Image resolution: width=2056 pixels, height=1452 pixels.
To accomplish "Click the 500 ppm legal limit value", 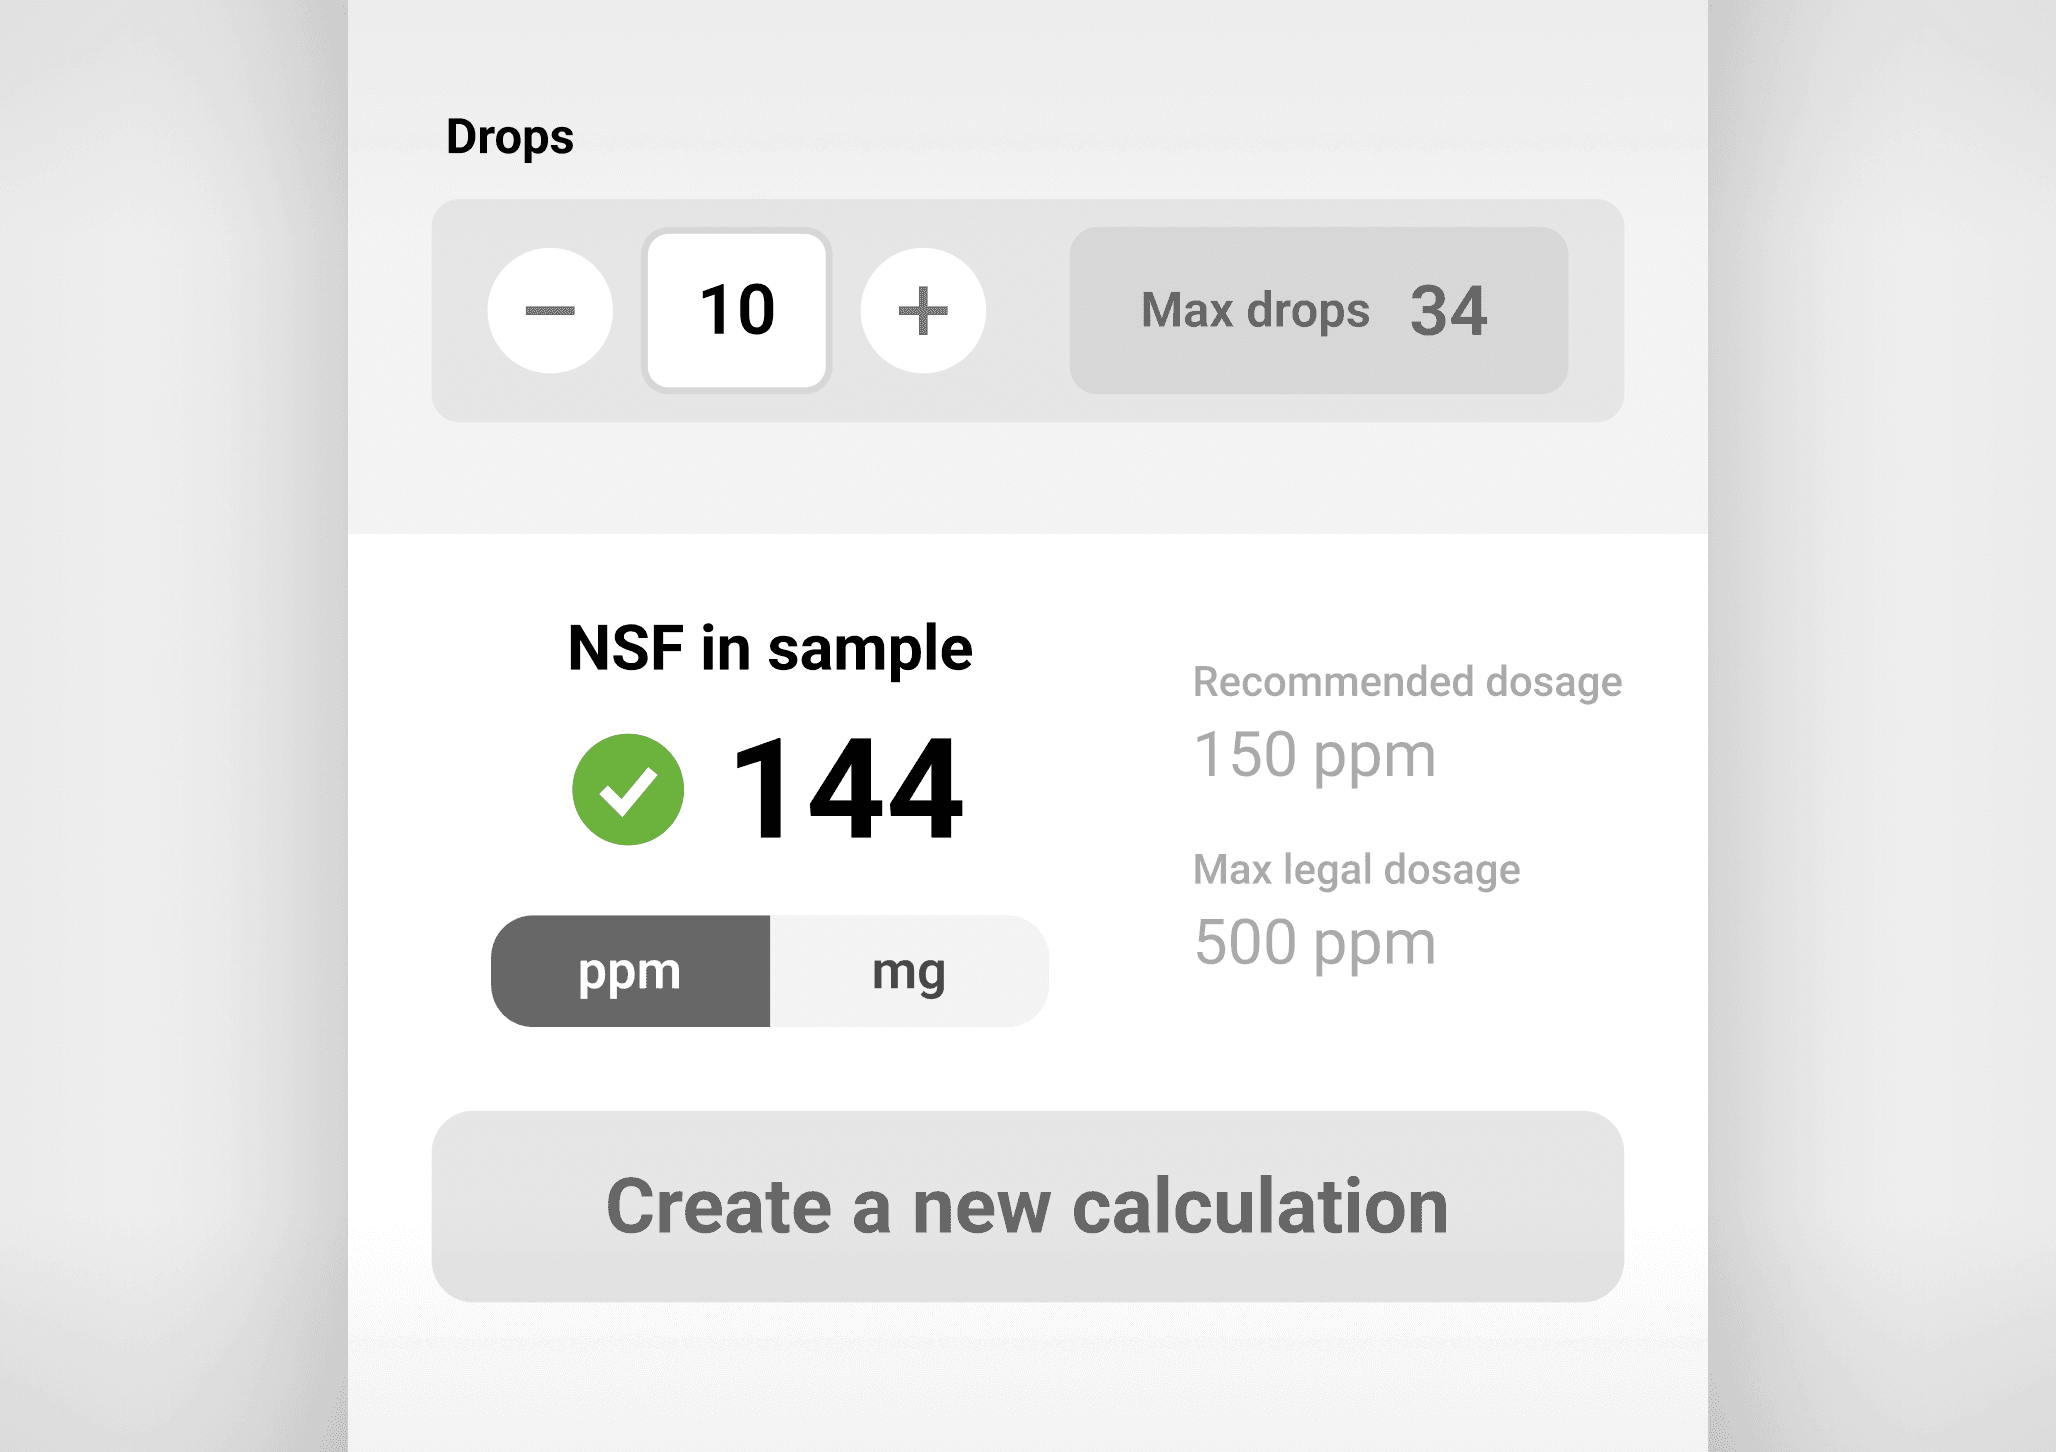I will coord(1314,944).
